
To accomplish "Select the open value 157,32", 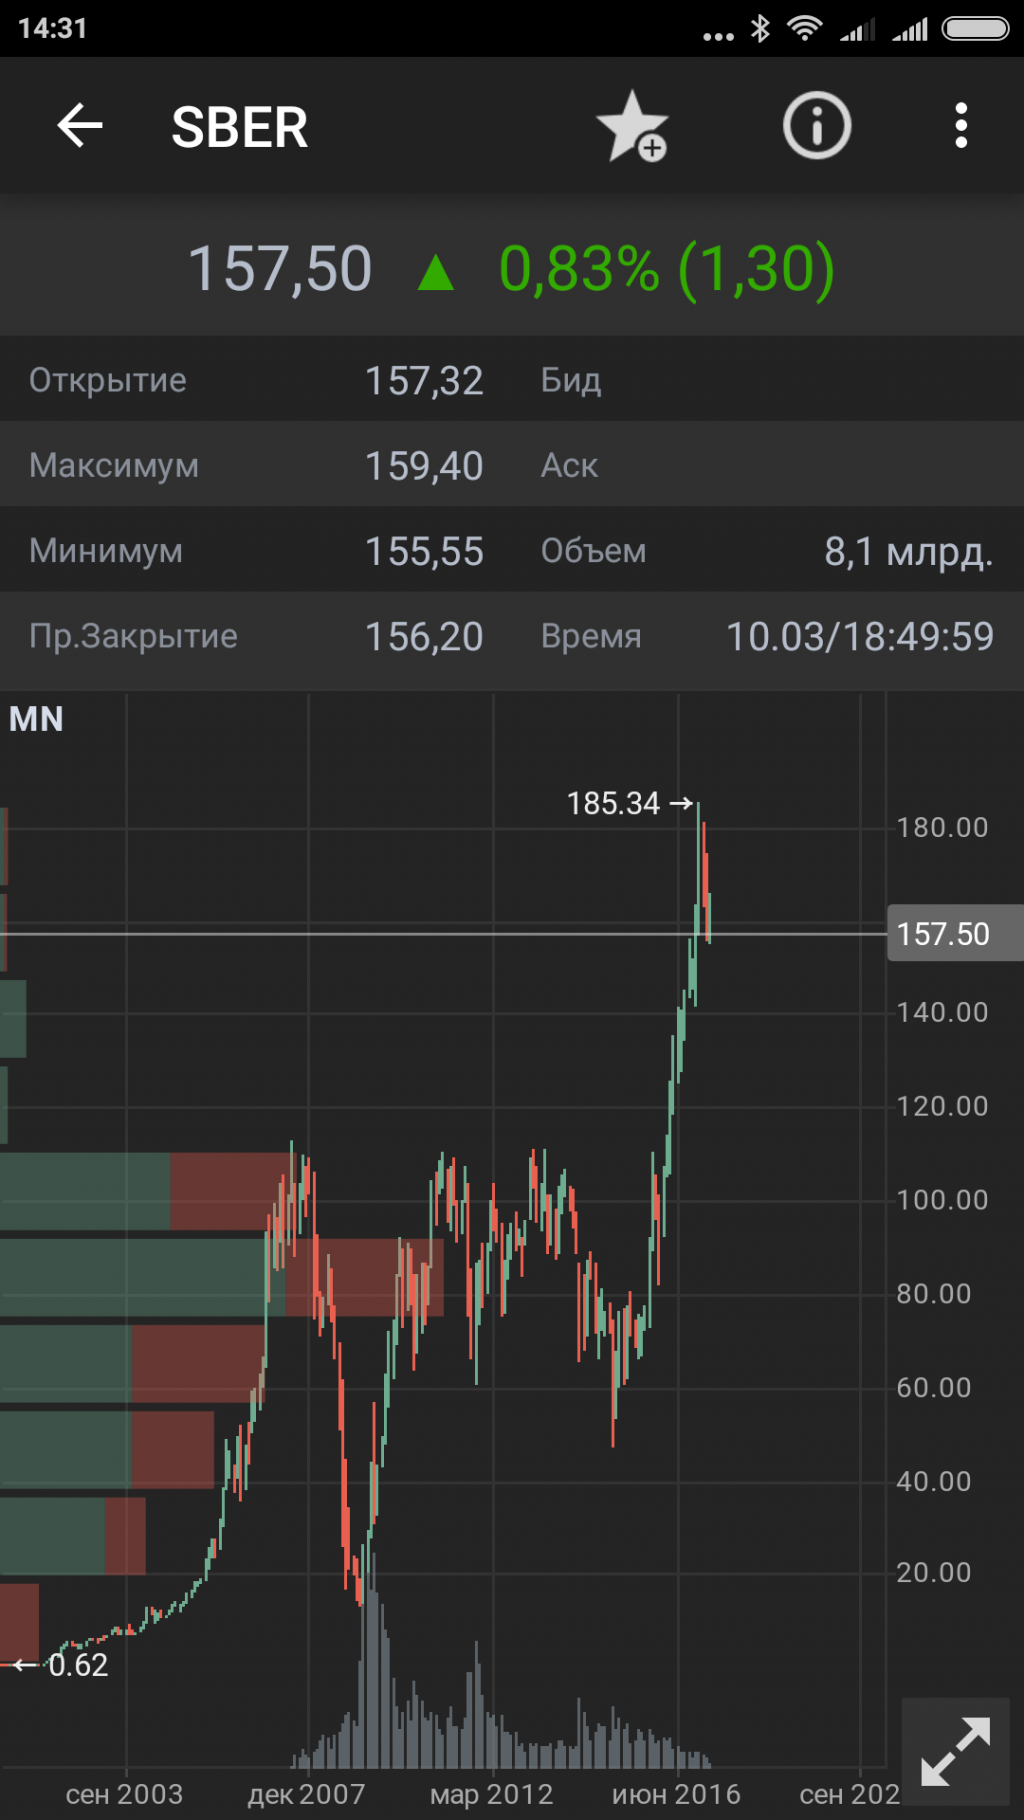I will (424, 381).
